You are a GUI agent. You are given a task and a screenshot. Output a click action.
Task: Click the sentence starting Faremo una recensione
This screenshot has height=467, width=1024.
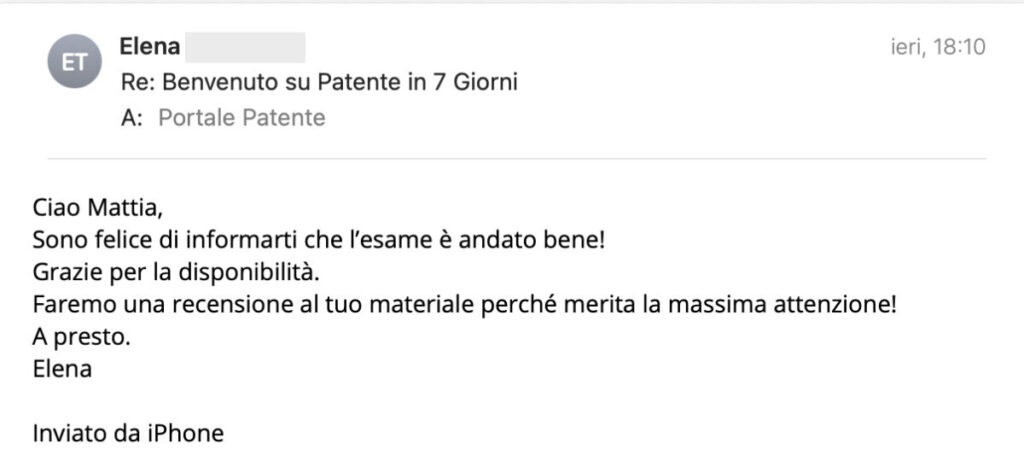click(x=464, y=305)
